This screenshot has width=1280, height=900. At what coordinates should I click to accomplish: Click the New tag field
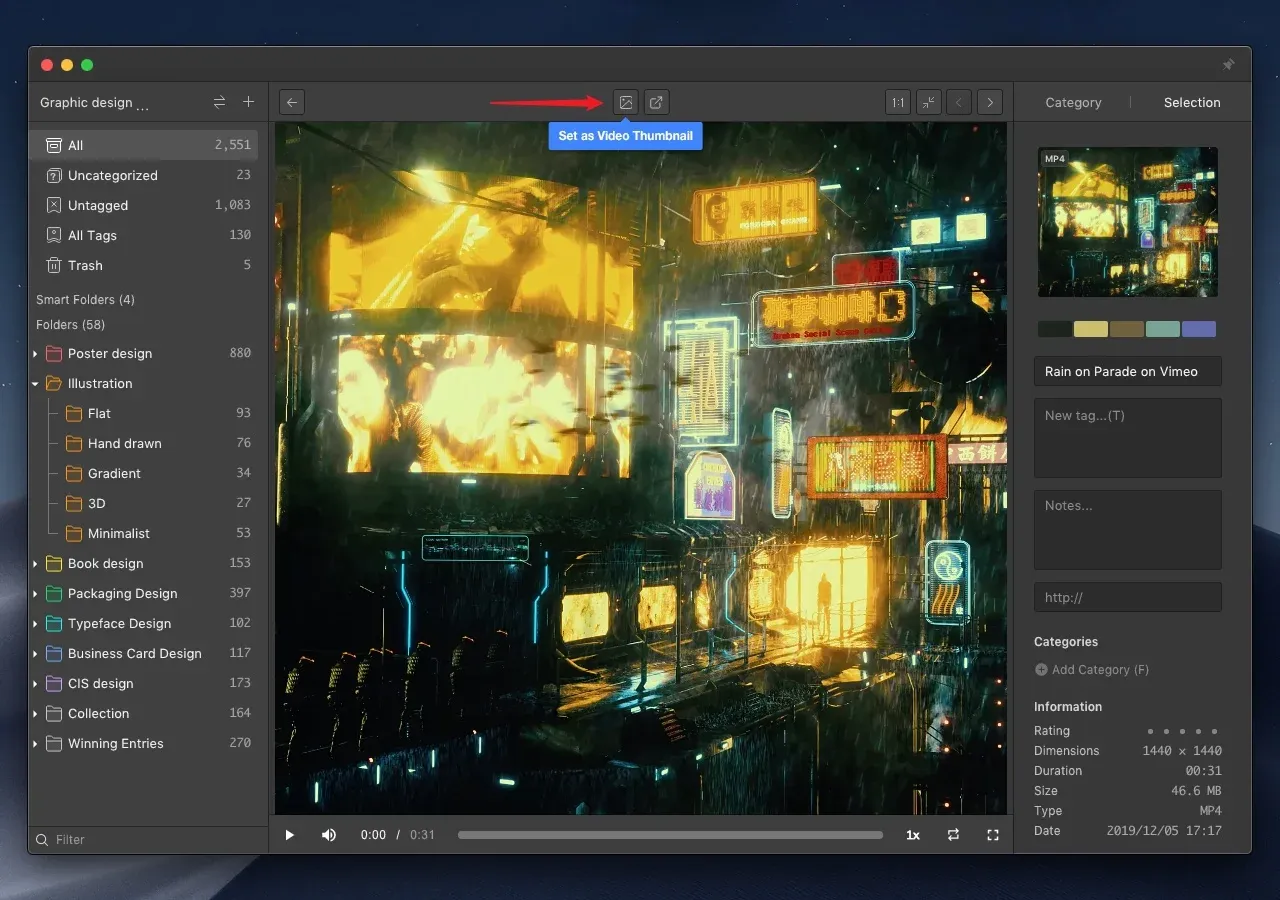[x=1128, y=438]
